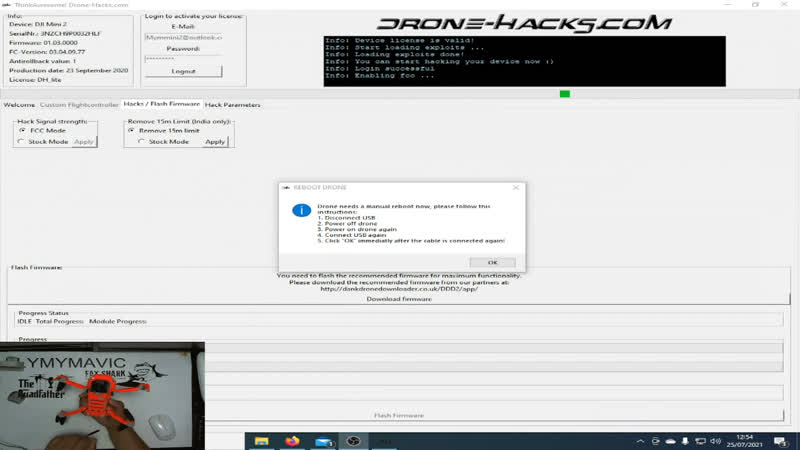Click the Reboot Drone dialog title icon

click(x=286, y=188)
